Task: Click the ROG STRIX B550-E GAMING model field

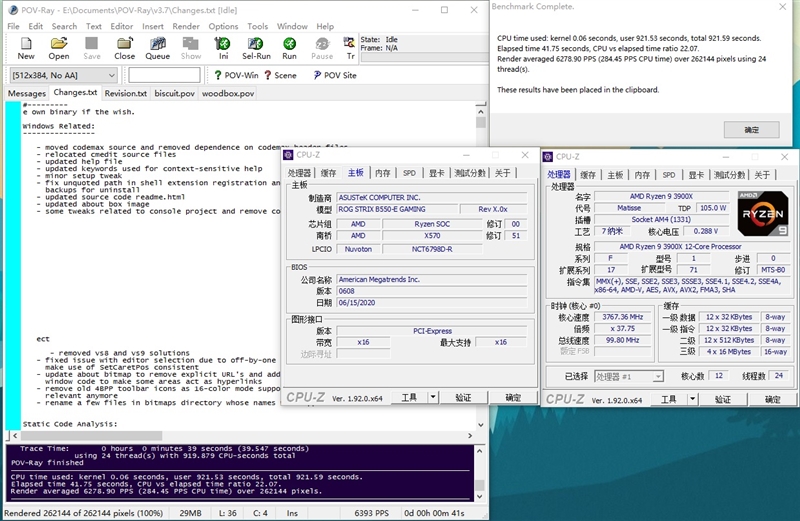Action: (396, 209)
